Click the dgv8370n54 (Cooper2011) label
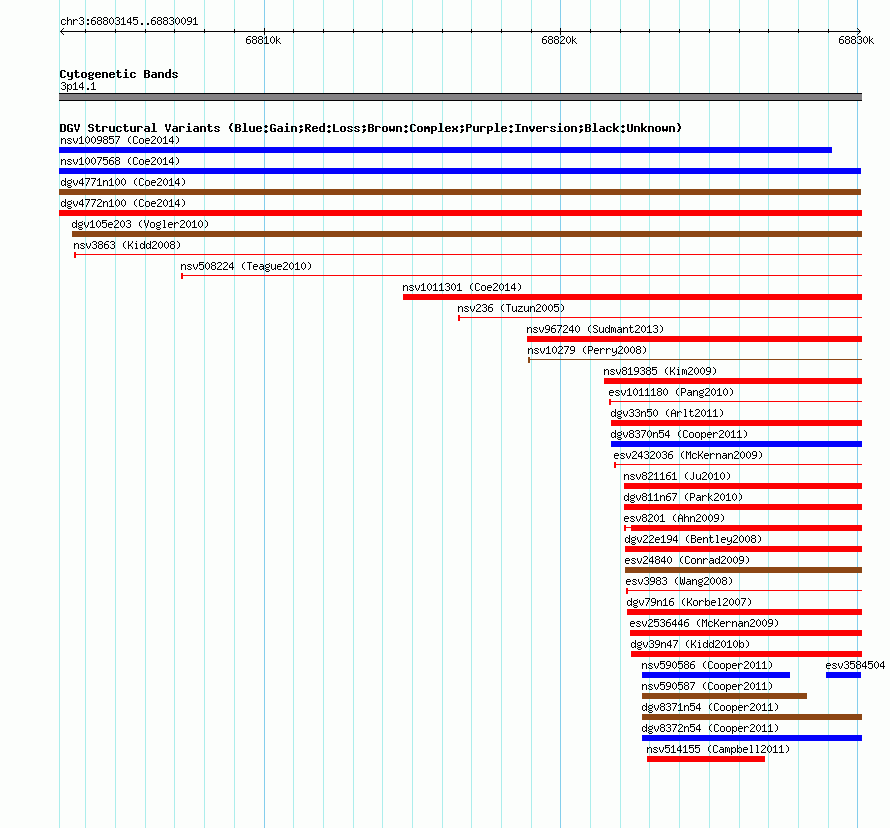This screenshot has width=890, height=828. (x=679, y=434)
